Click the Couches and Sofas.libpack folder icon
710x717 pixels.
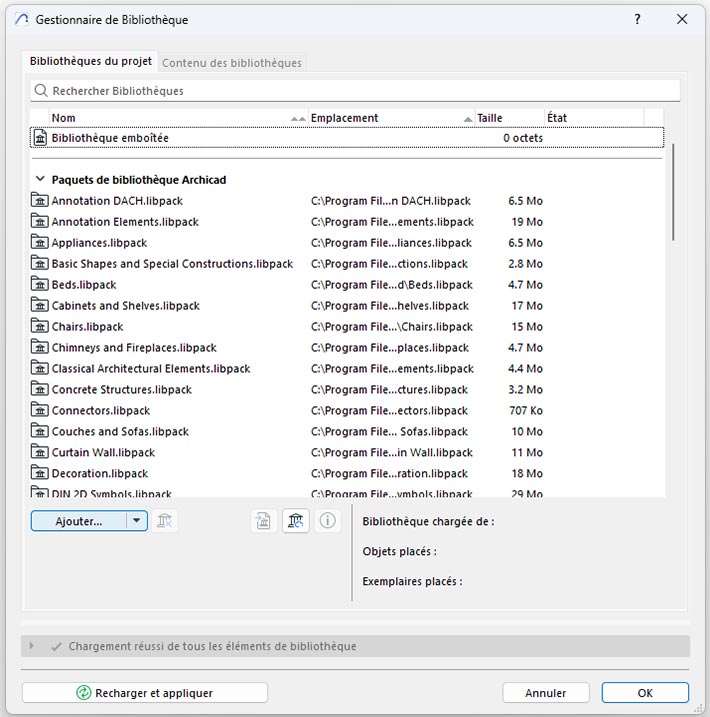(40, 431)
